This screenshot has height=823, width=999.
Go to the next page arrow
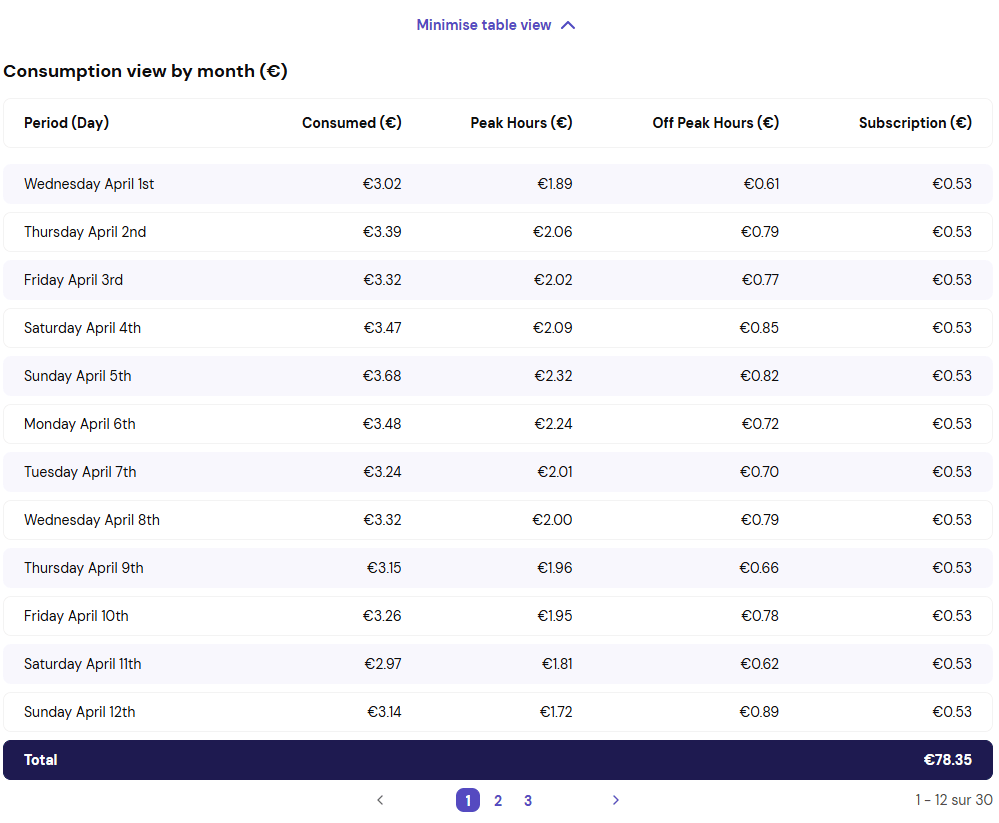pyautogui.click(x=615, y=800)
